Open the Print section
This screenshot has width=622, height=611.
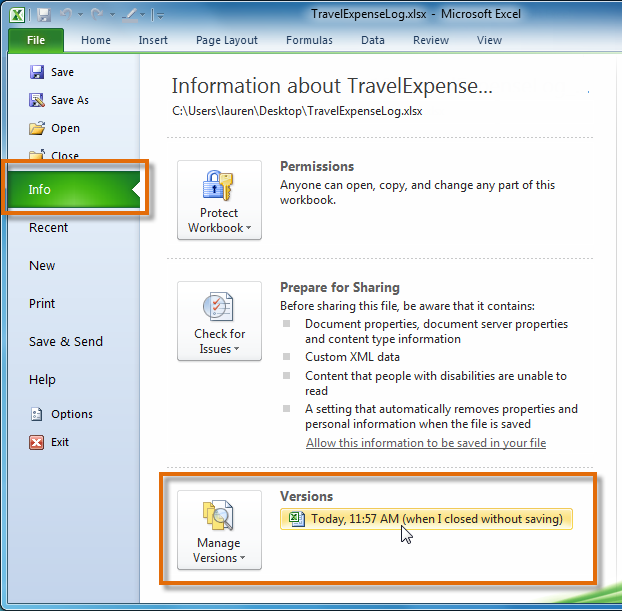(42, 304)
